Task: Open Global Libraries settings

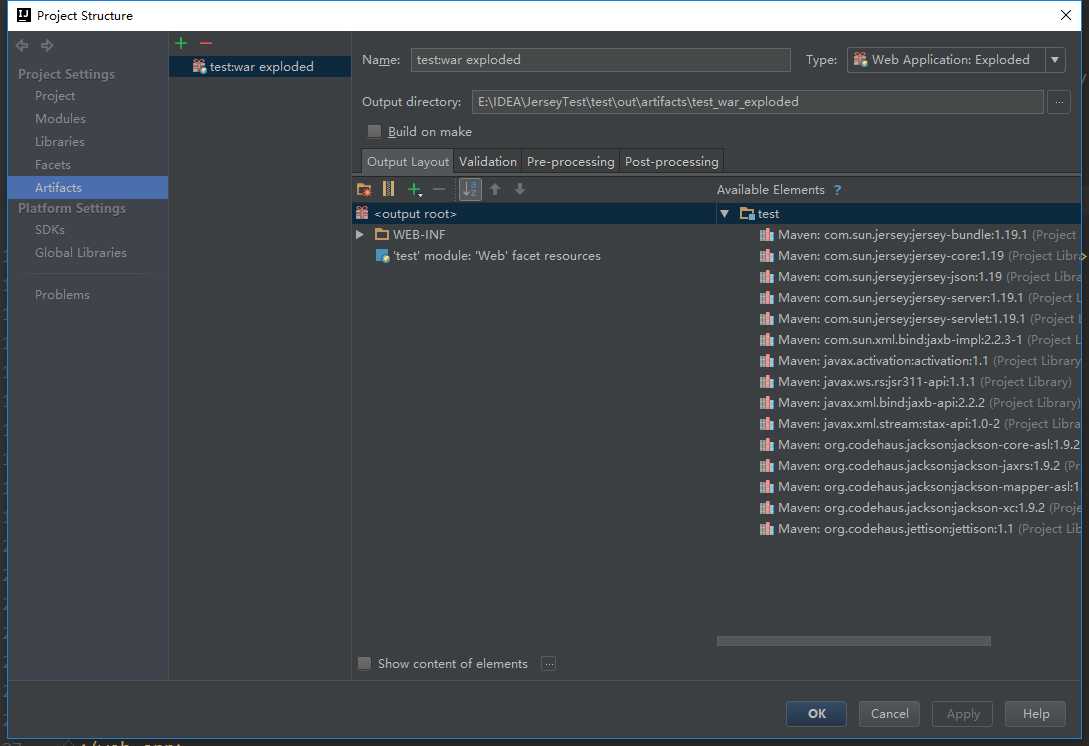Action: coord(81,253)
